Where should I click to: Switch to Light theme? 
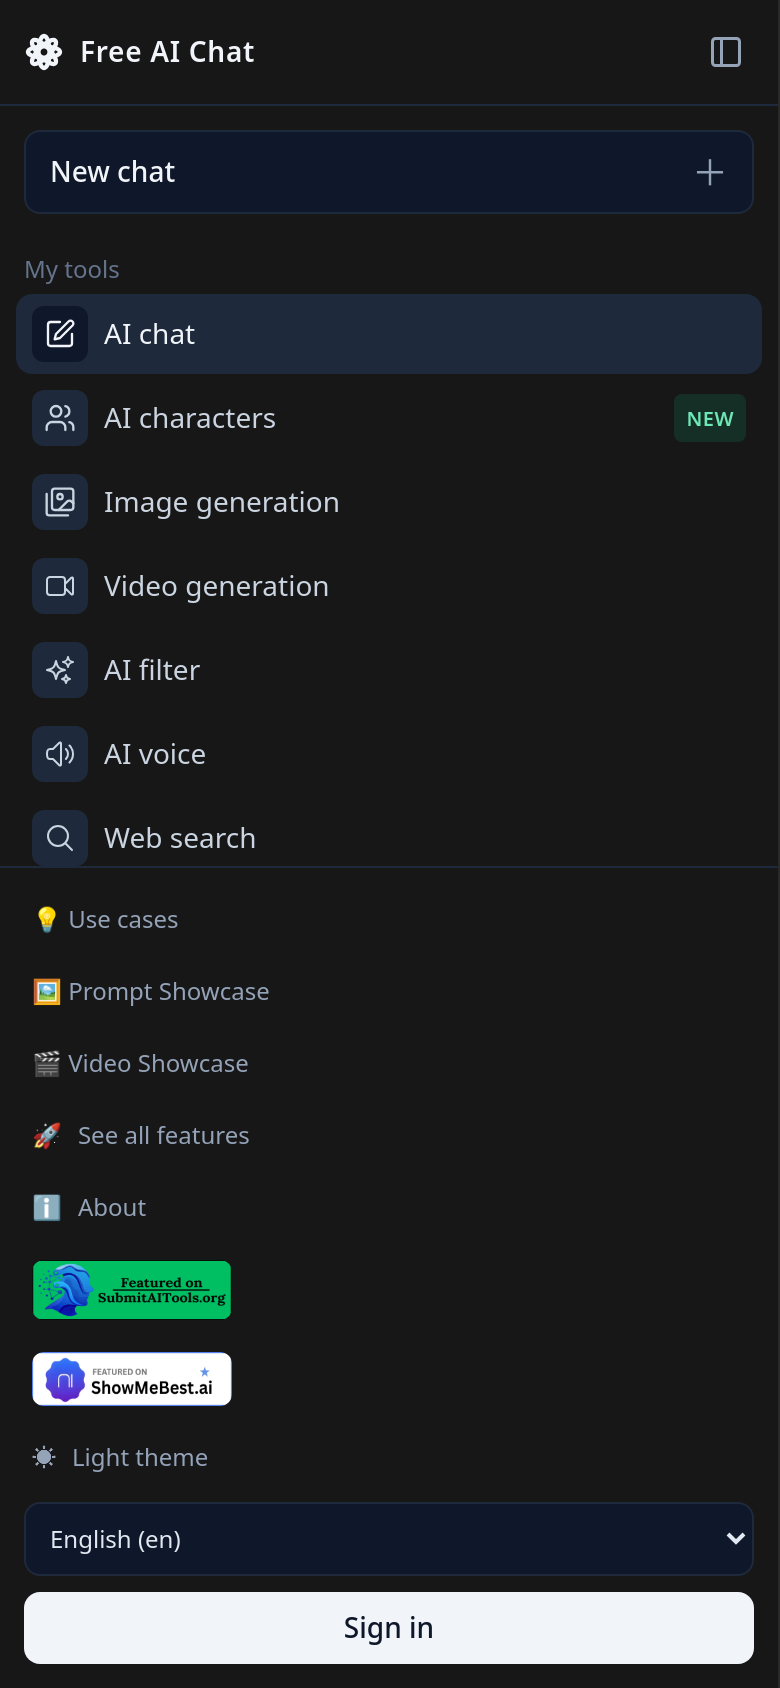[120, 1457]
